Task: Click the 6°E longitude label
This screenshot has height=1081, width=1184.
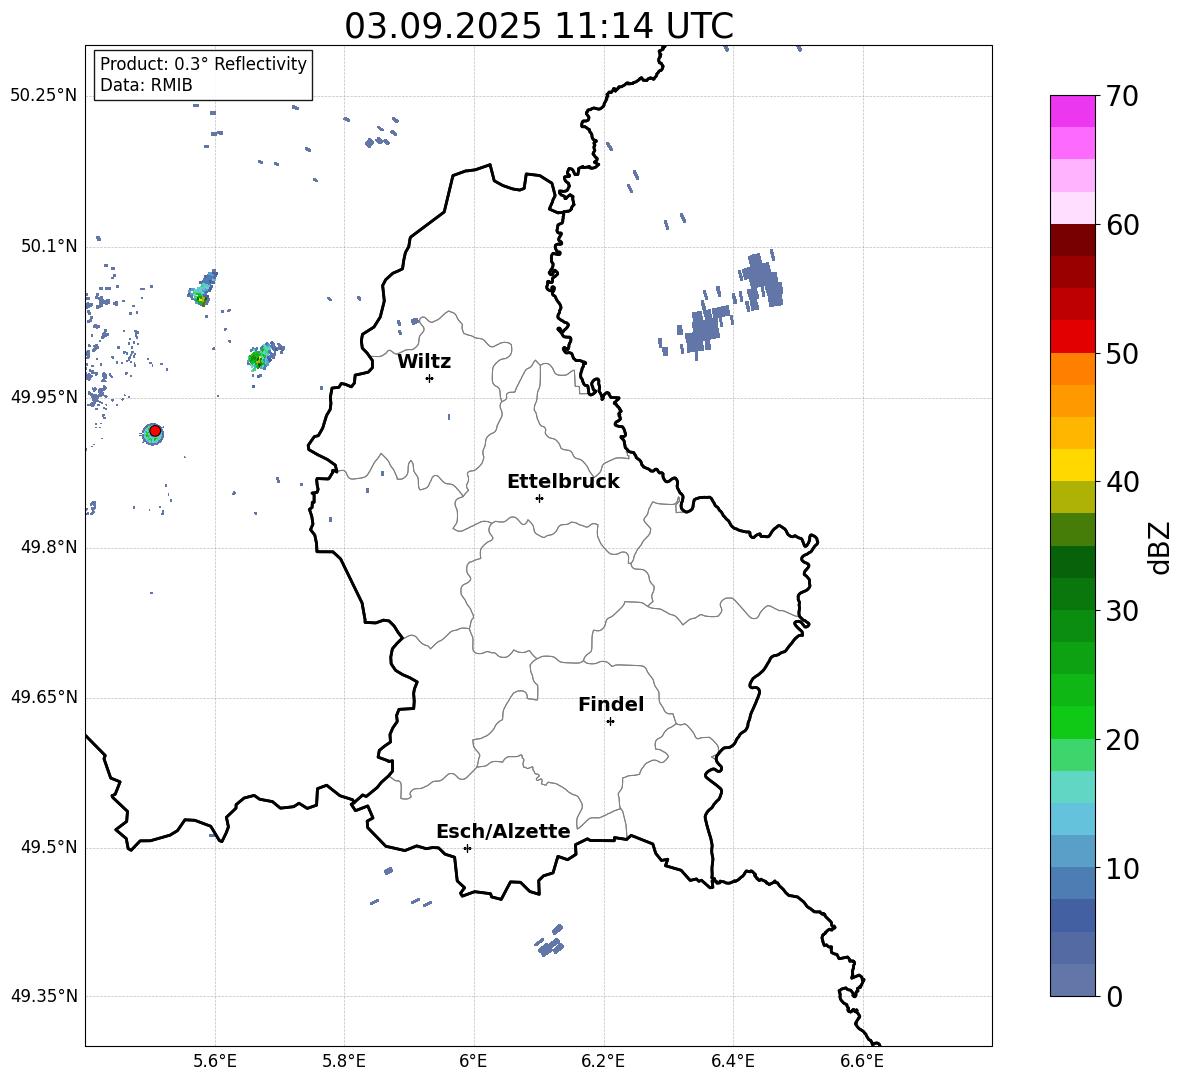Action: [x=473, y=1061]
